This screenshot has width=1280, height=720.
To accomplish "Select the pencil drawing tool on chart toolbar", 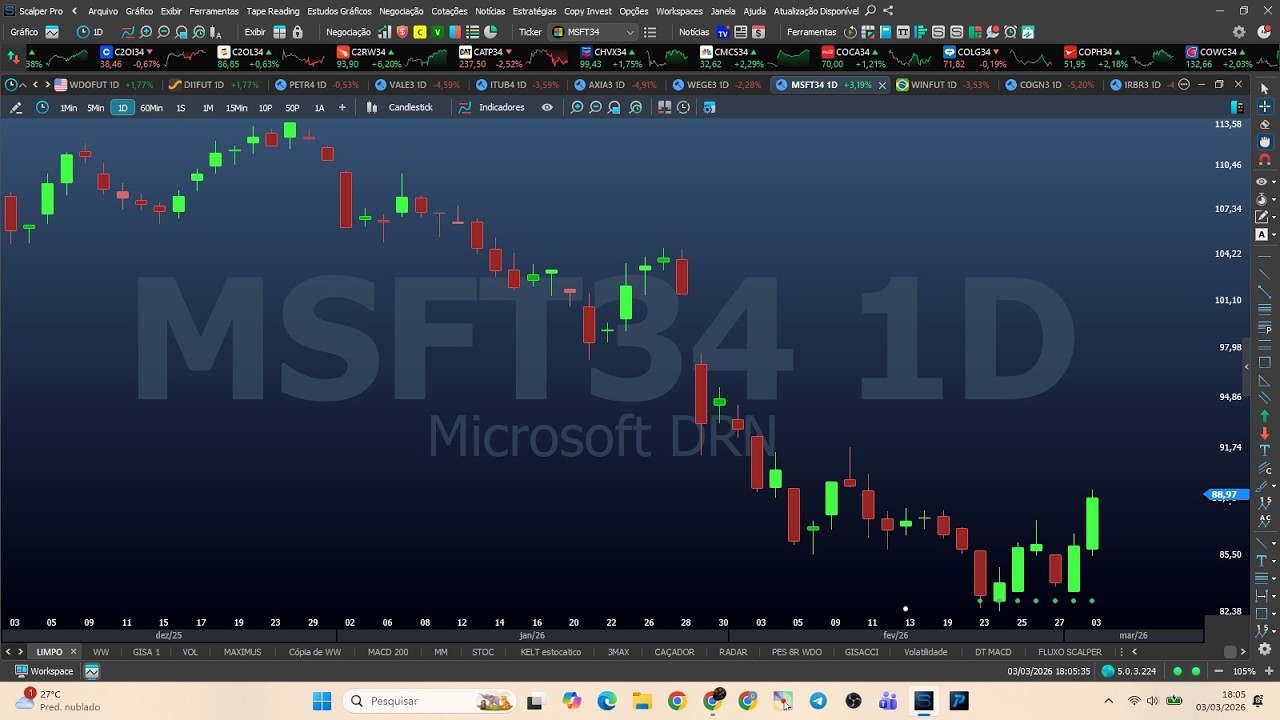I will pos(15,107).
